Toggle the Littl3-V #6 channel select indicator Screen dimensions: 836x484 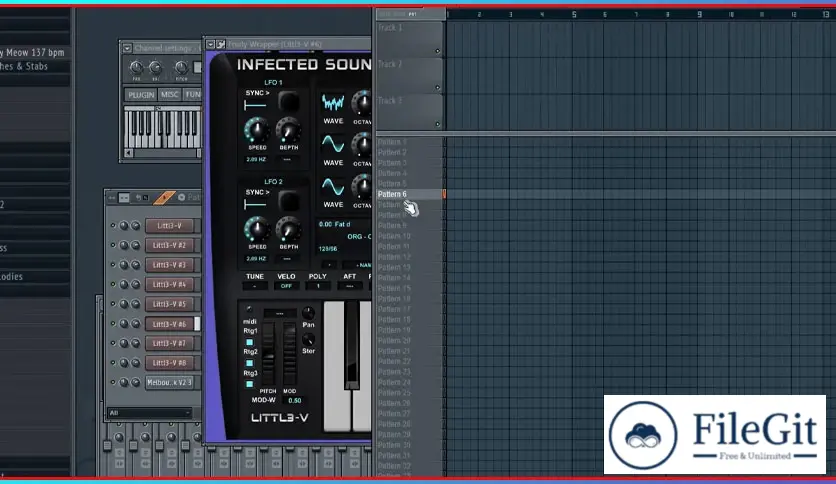197,324
